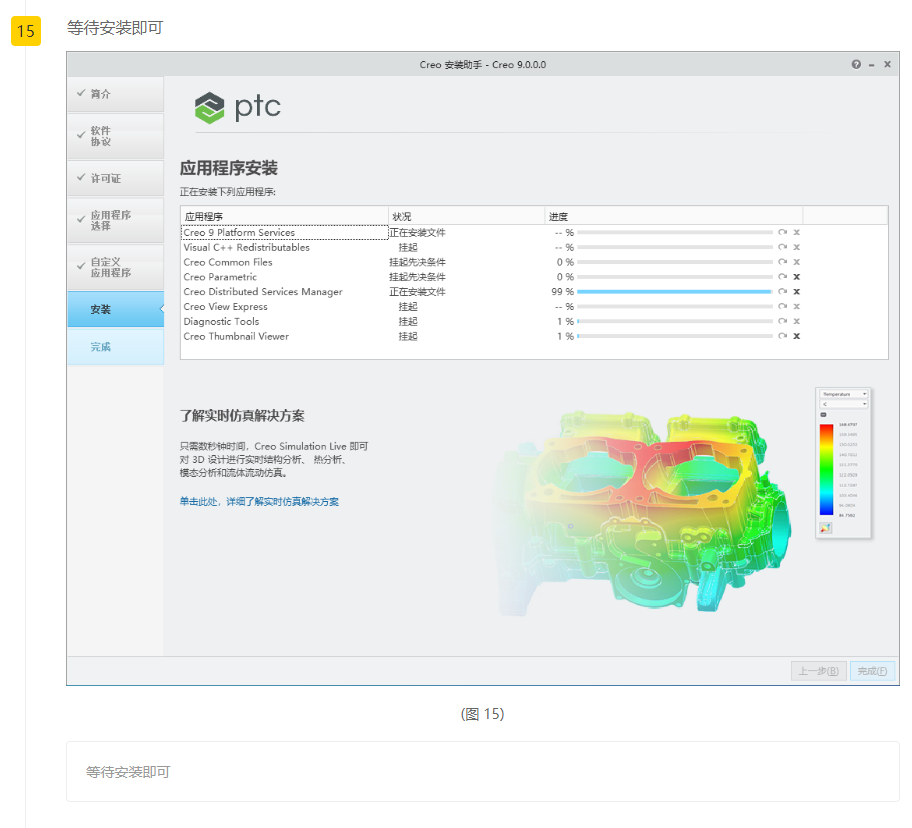Viewport: 912px width, 828px height.
Task: Click the 3D engine simulation image
Action: pos(643,512)
